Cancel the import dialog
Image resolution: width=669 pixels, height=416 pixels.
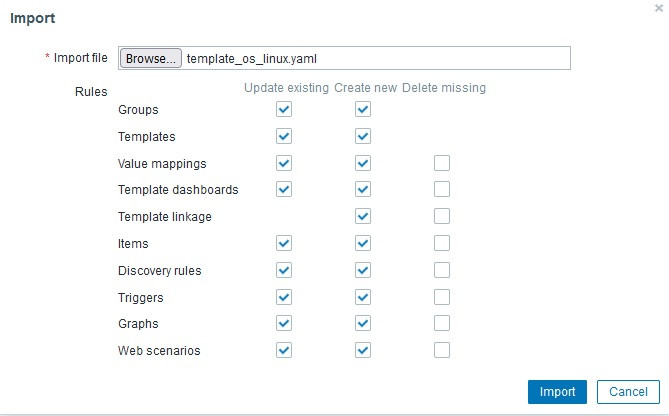tap(628, 392)
